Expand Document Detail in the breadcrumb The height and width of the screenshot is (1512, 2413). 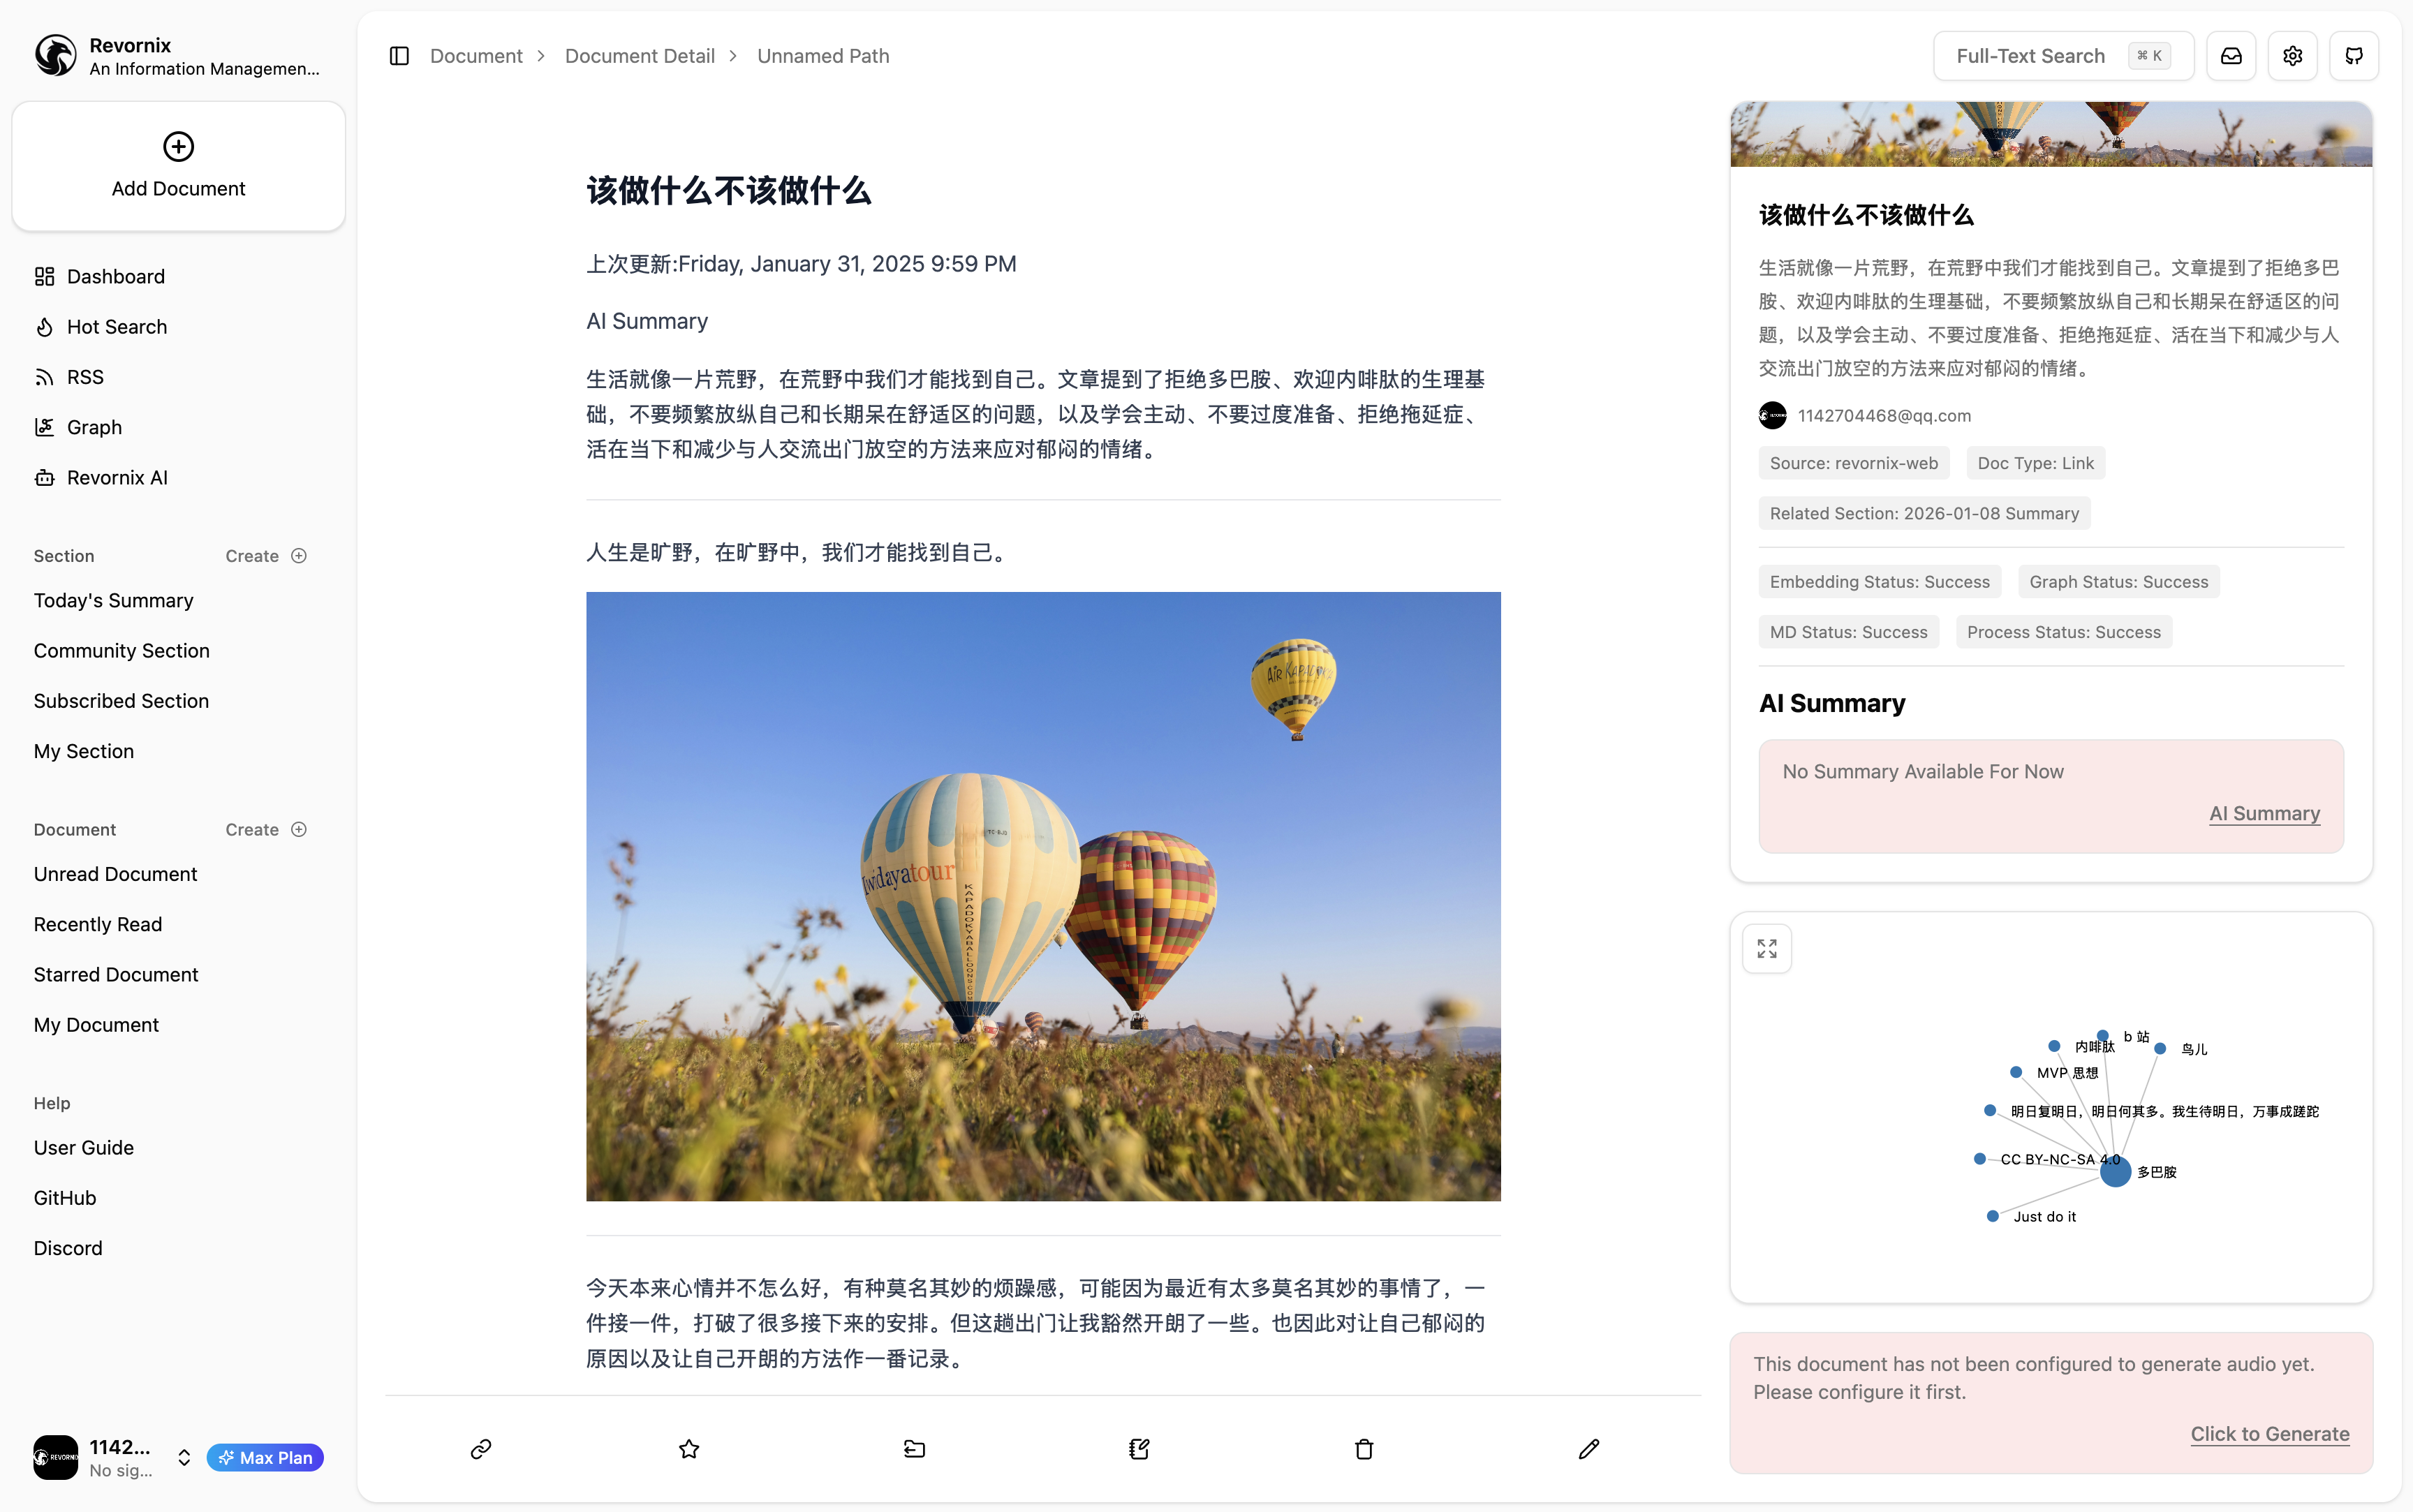[640, 55]
